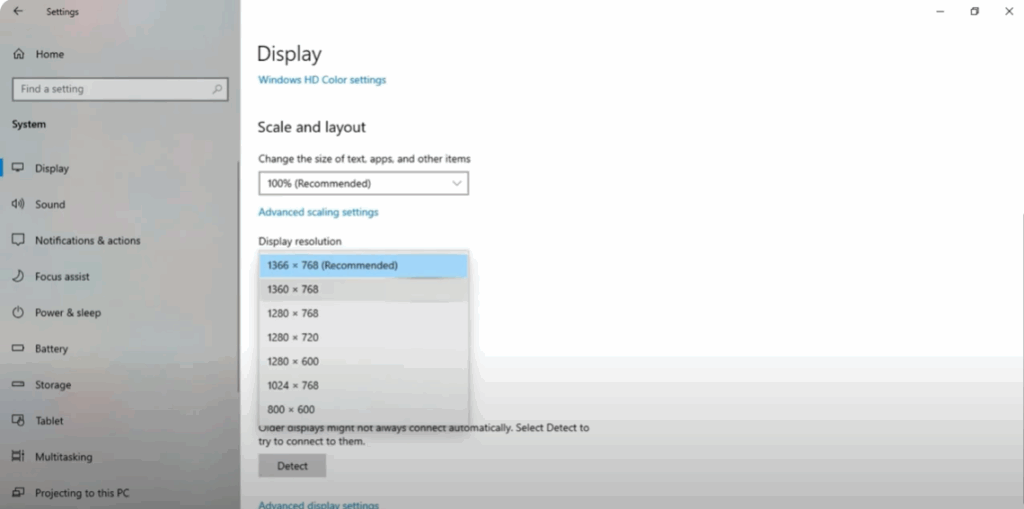Click the back arrow in Settings
This screenshot has width=1024, height=509.
[x=18, y=11]
